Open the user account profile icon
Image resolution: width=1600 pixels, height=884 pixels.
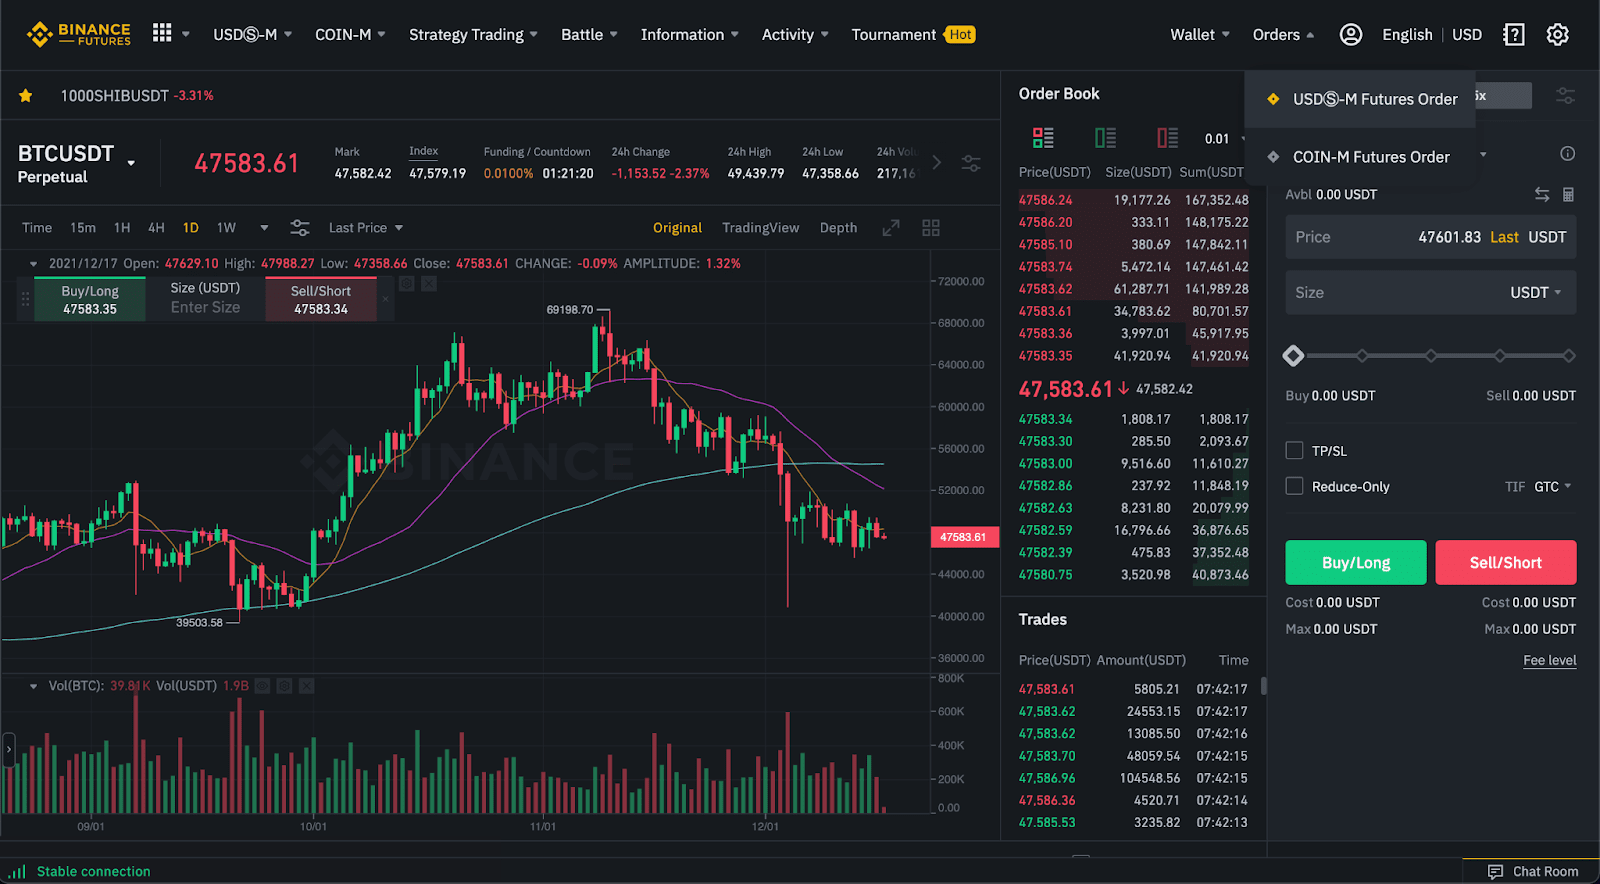[x=1351, y=34]
